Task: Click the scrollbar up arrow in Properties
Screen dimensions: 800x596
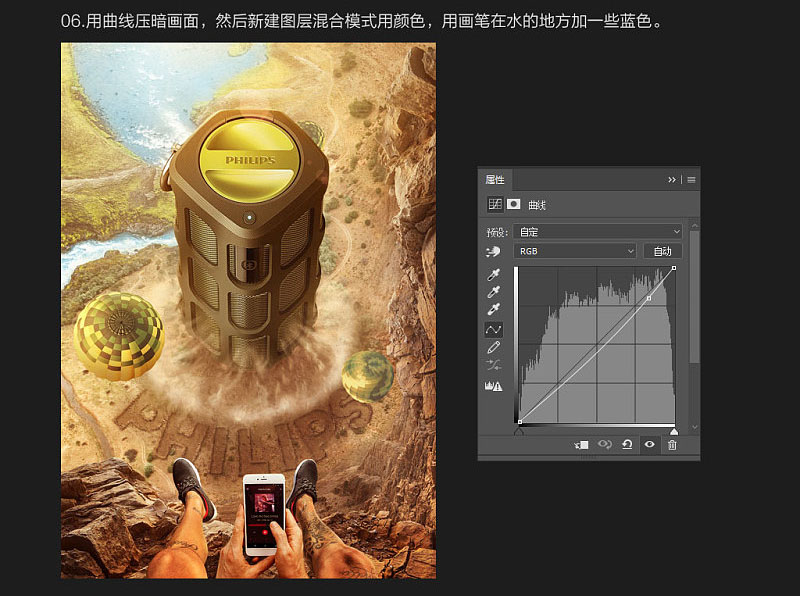Action: pos(694,225)
